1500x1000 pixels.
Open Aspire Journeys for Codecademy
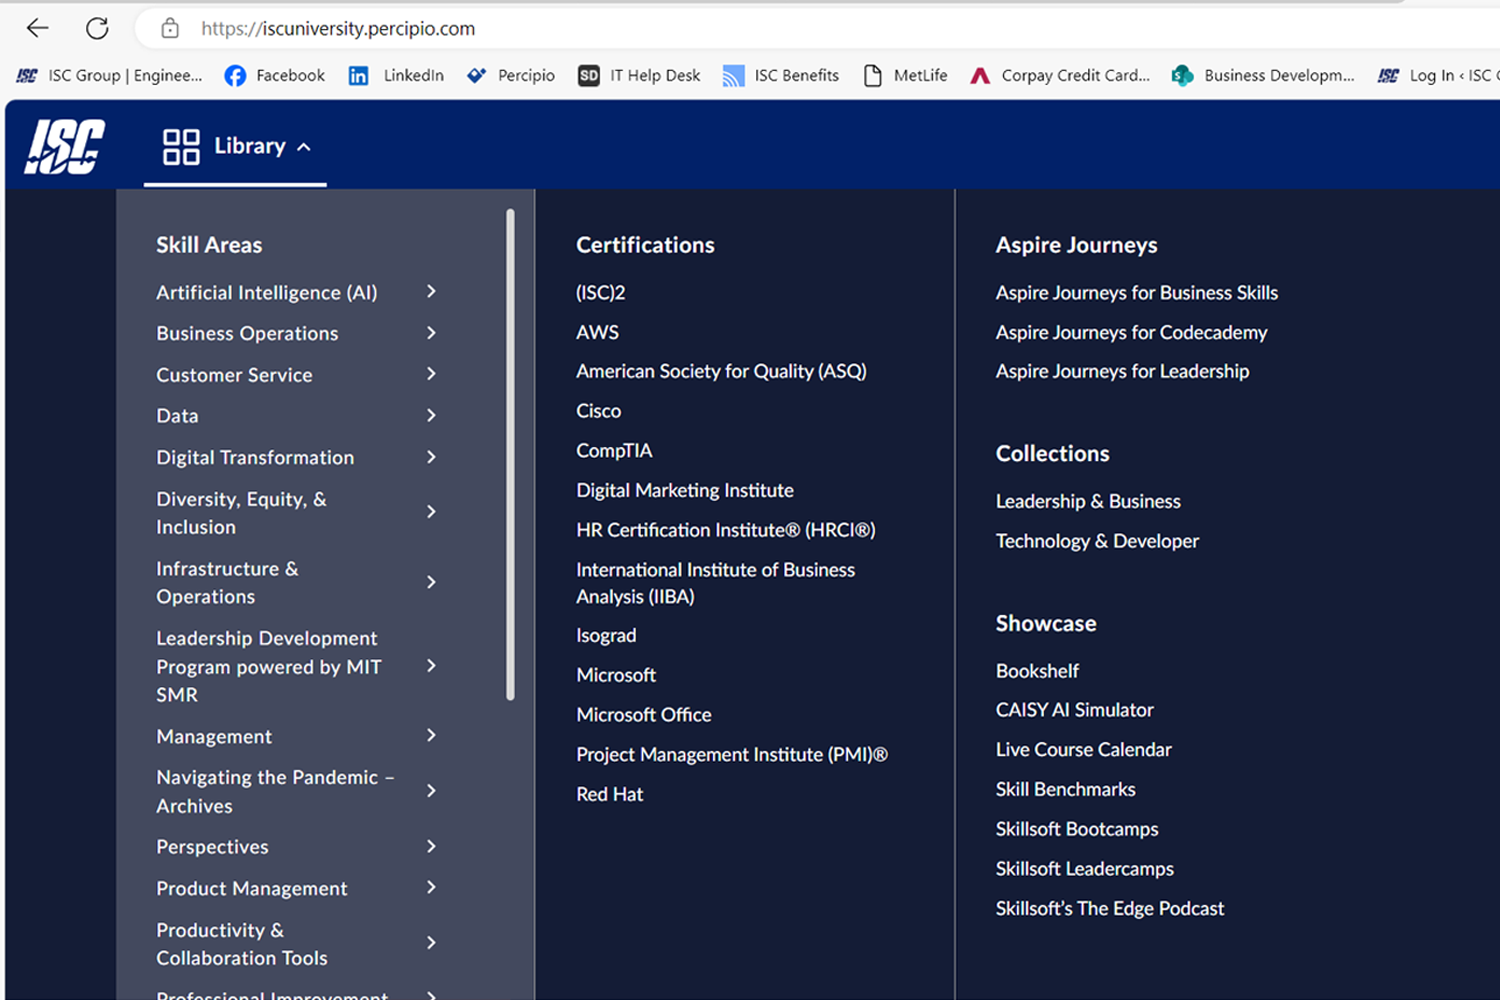point(1131,332)
